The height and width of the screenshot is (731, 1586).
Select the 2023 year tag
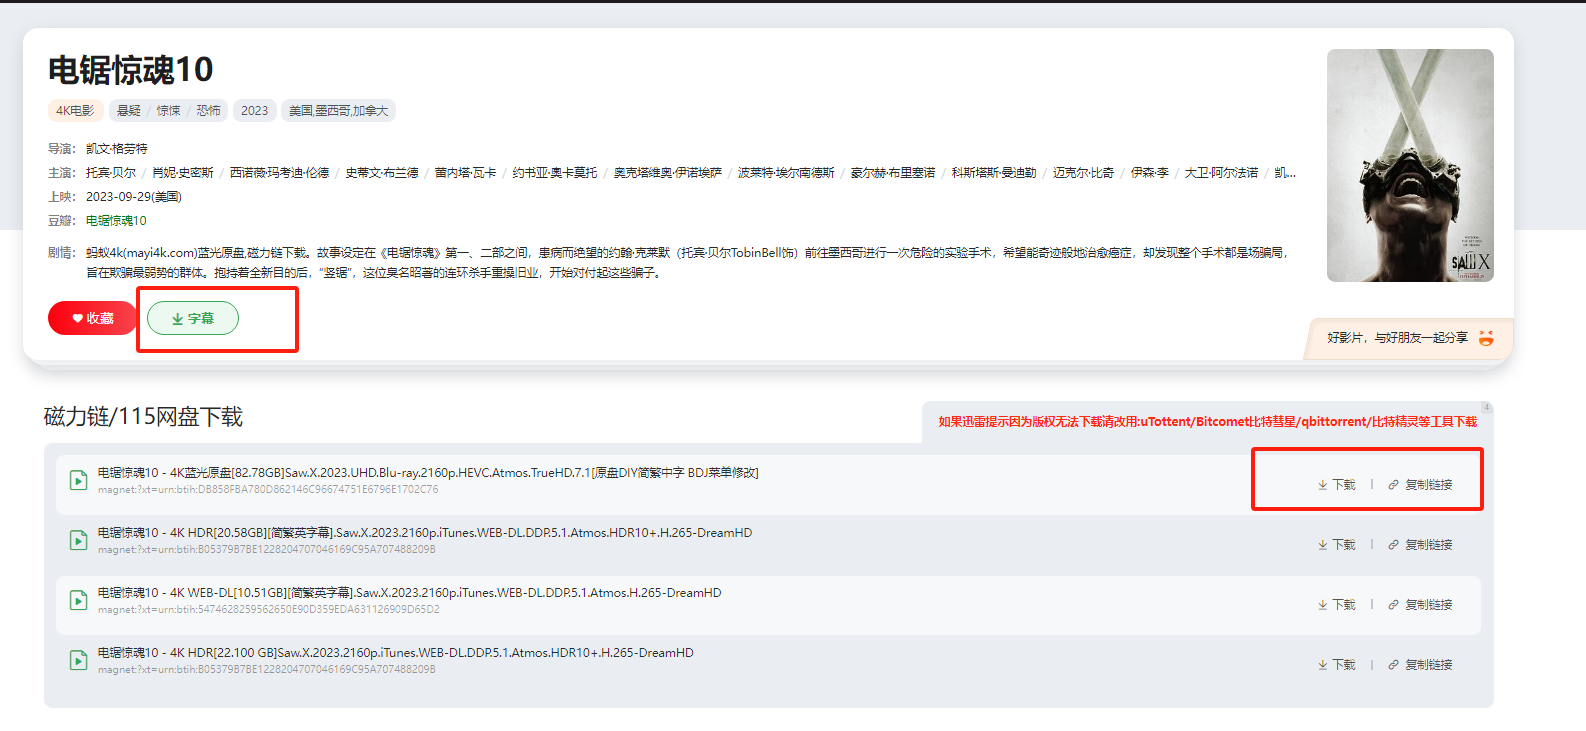(x=254, y=111)
